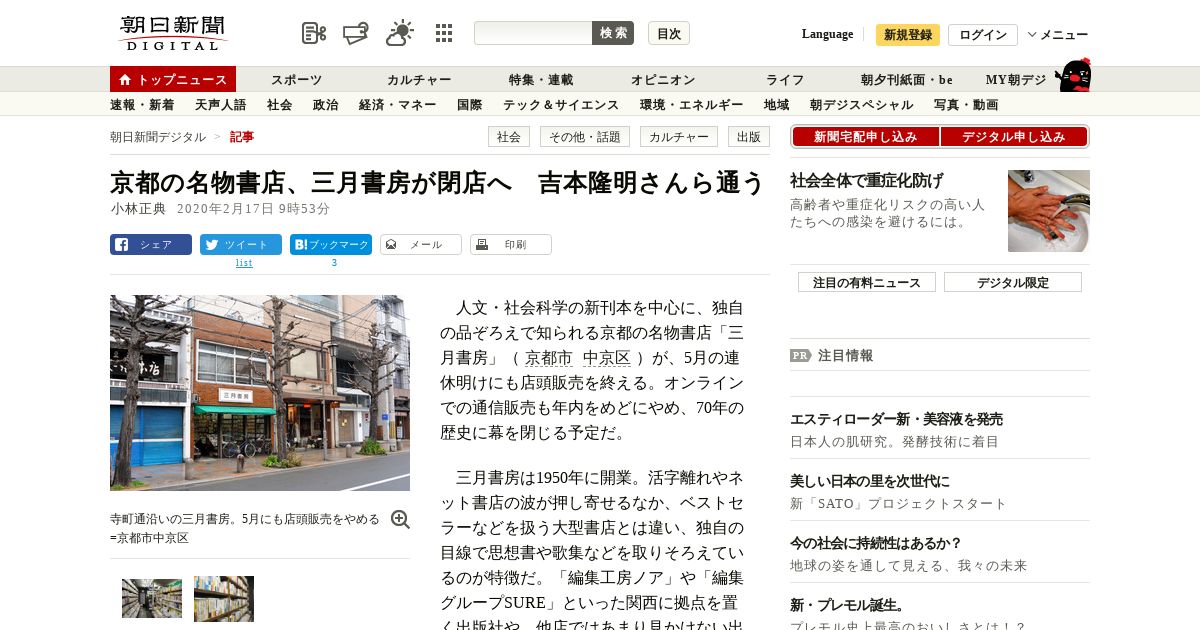The width and height of the screenshot is (1200, 630).
Task: Open the カルチャー main tab
Action: tap(419, 80)
